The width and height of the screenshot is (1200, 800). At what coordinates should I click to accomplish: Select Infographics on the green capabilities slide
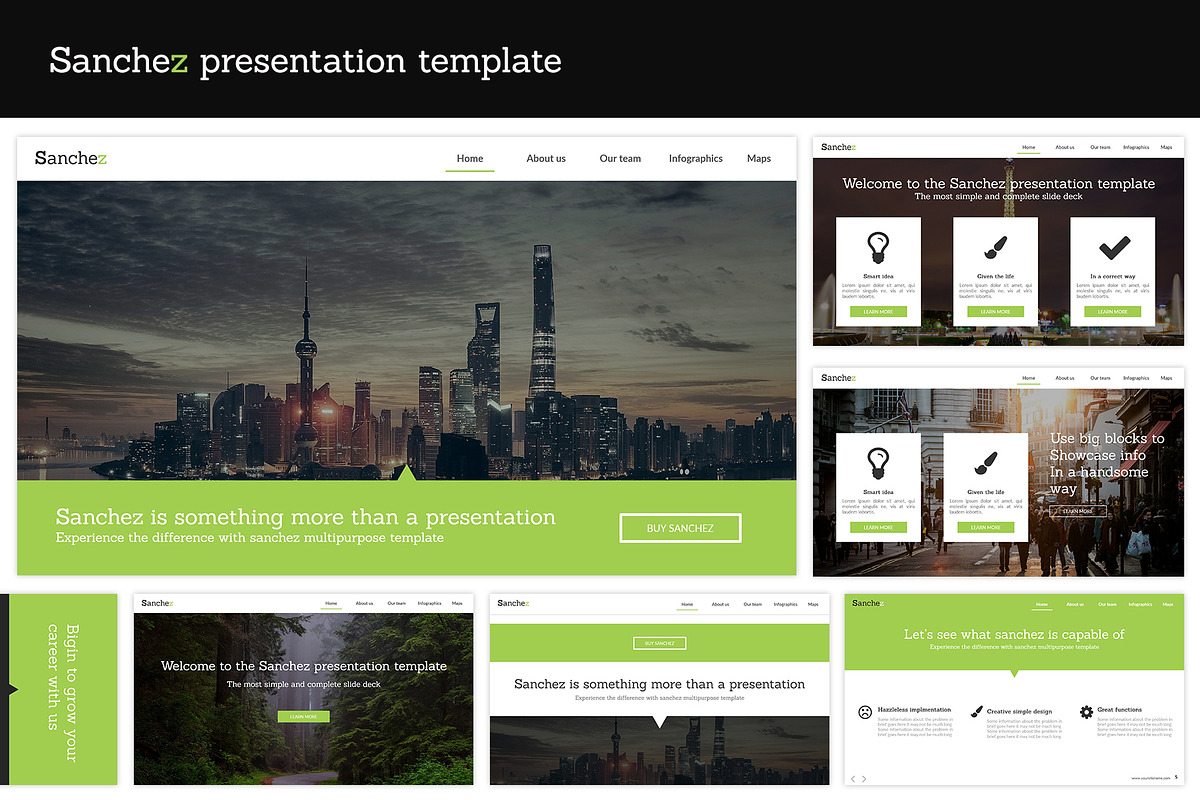(x=1140, y=604)
